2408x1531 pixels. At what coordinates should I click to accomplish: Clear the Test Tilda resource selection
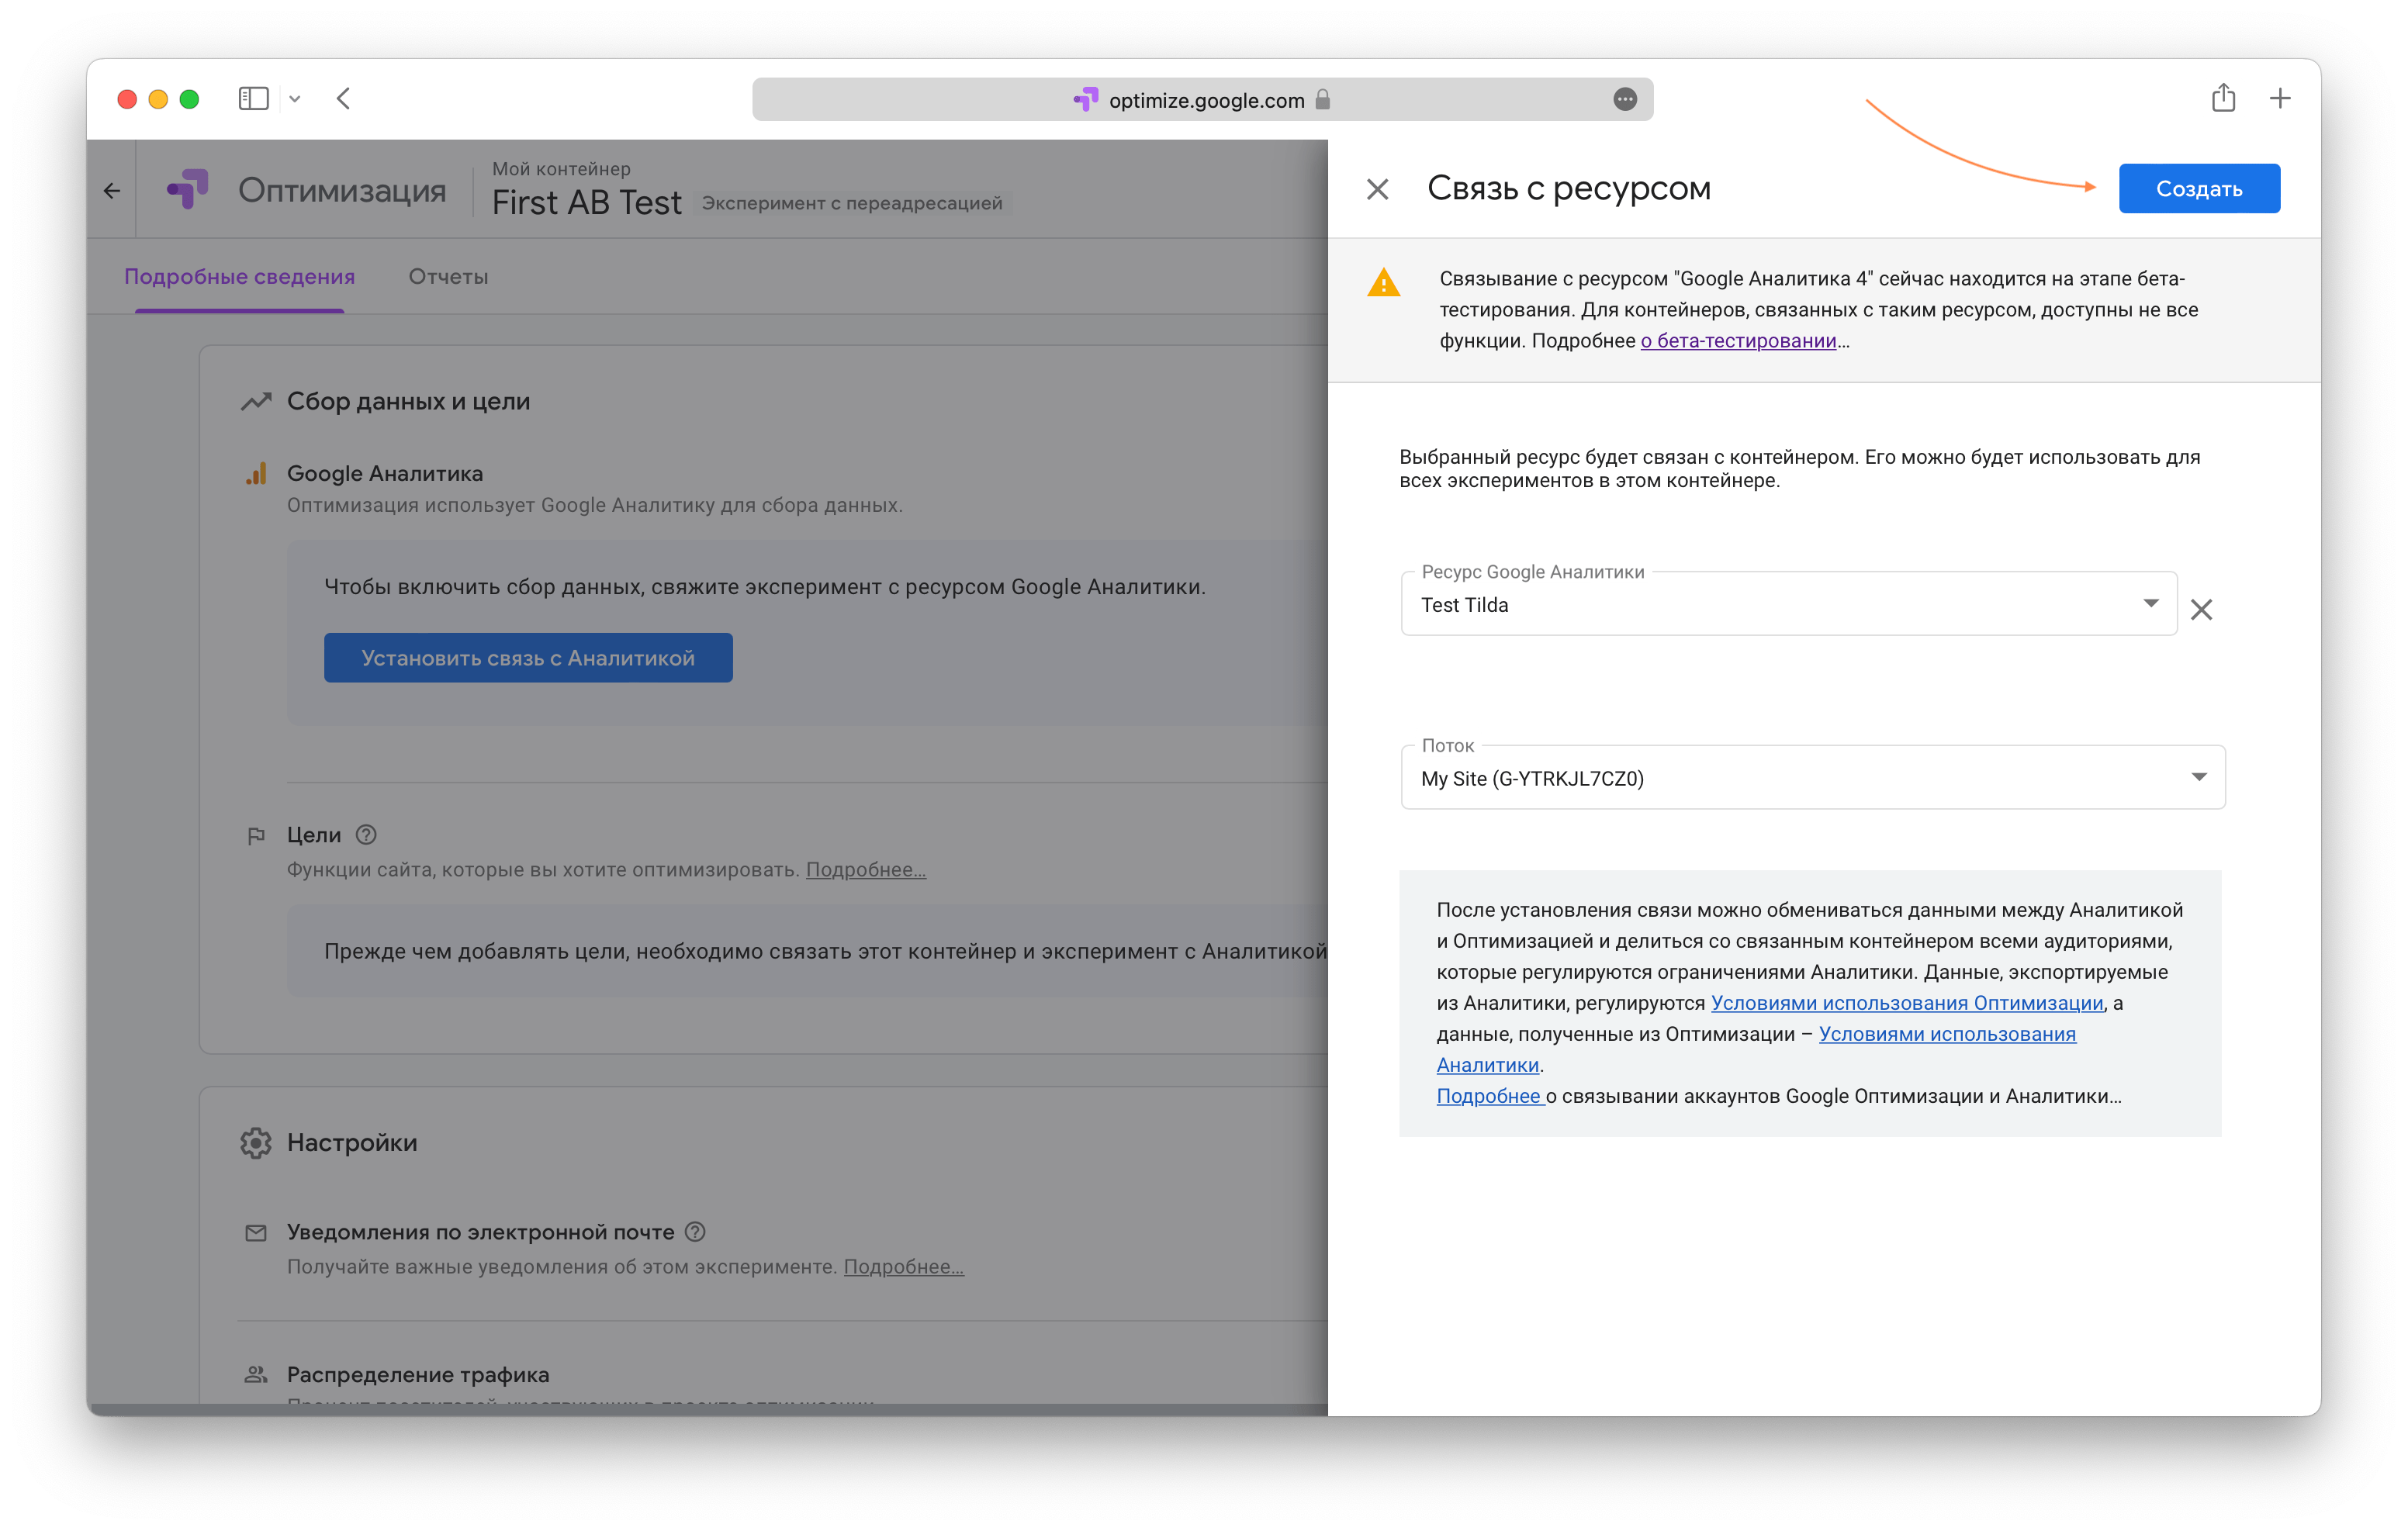pos(2201,609)
